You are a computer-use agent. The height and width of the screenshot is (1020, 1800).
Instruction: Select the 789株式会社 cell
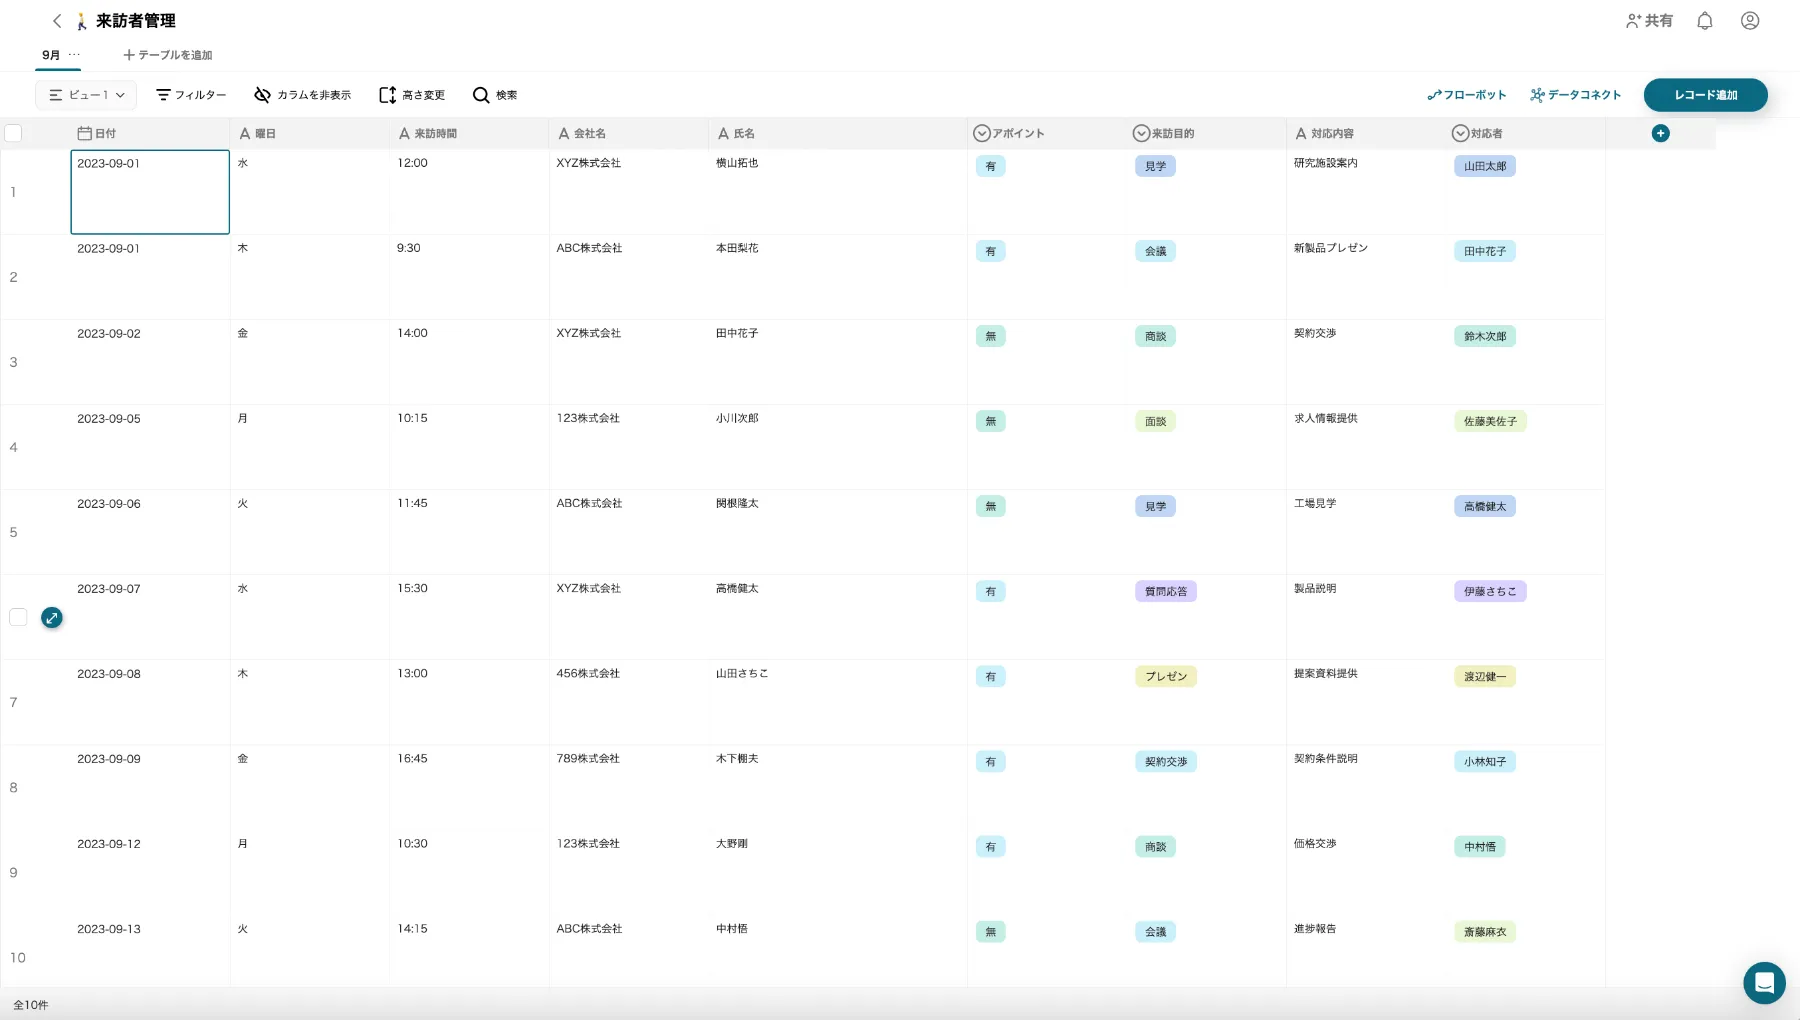pyautogui.click(x=629, y=787)
